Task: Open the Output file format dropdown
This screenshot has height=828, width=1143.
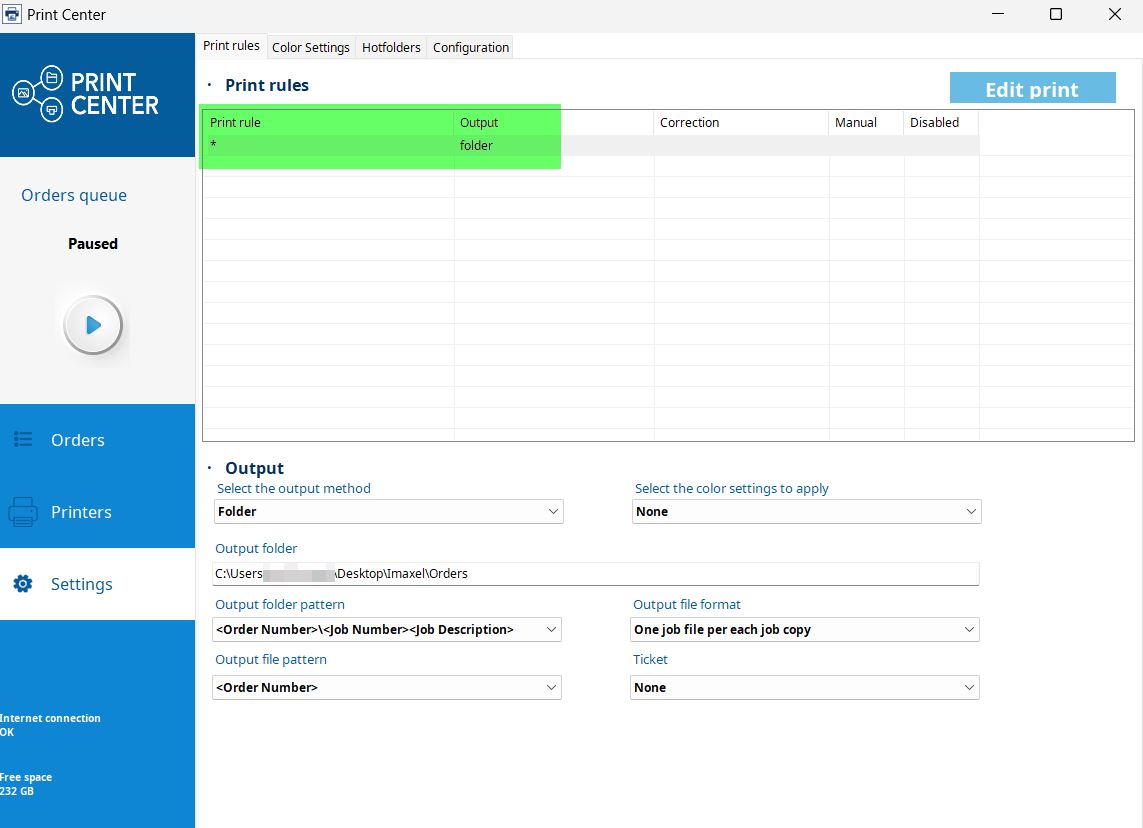Action: click(805, 629)
